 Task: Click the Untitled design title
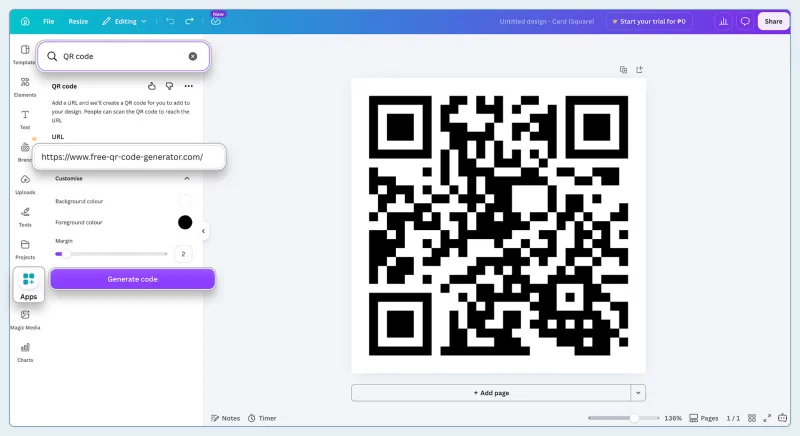click(x=546, y=21)
